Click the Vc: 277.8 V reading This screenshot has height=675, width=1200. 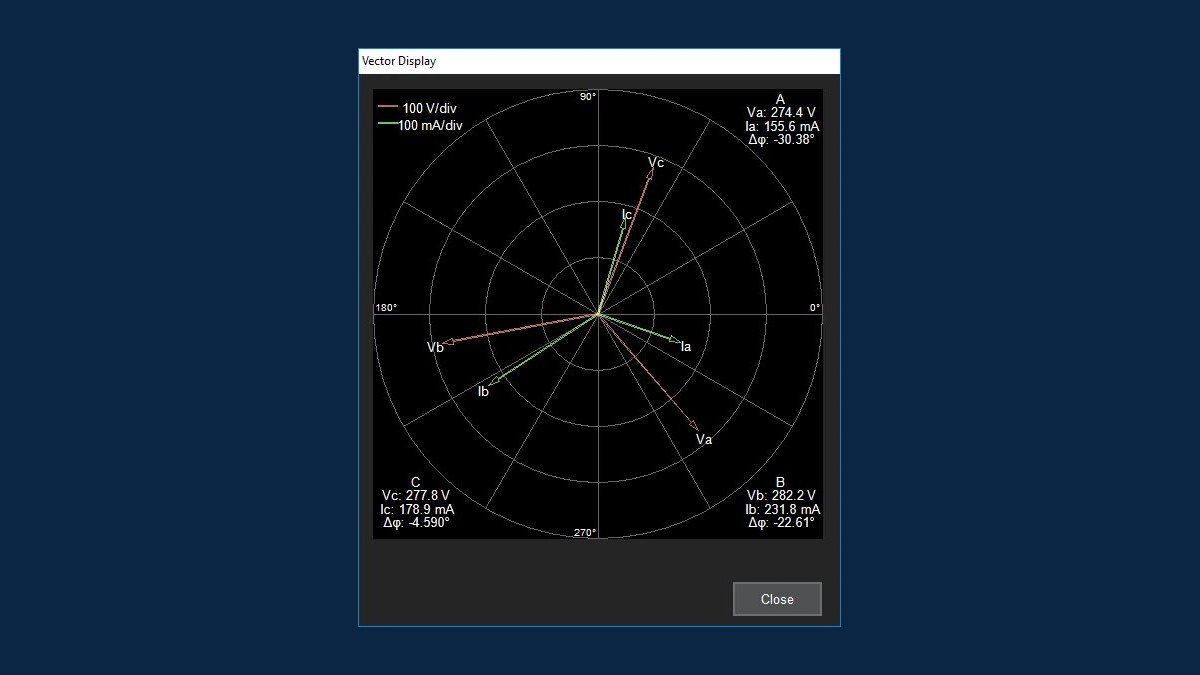pyautogui.click(x=416, y=495)
